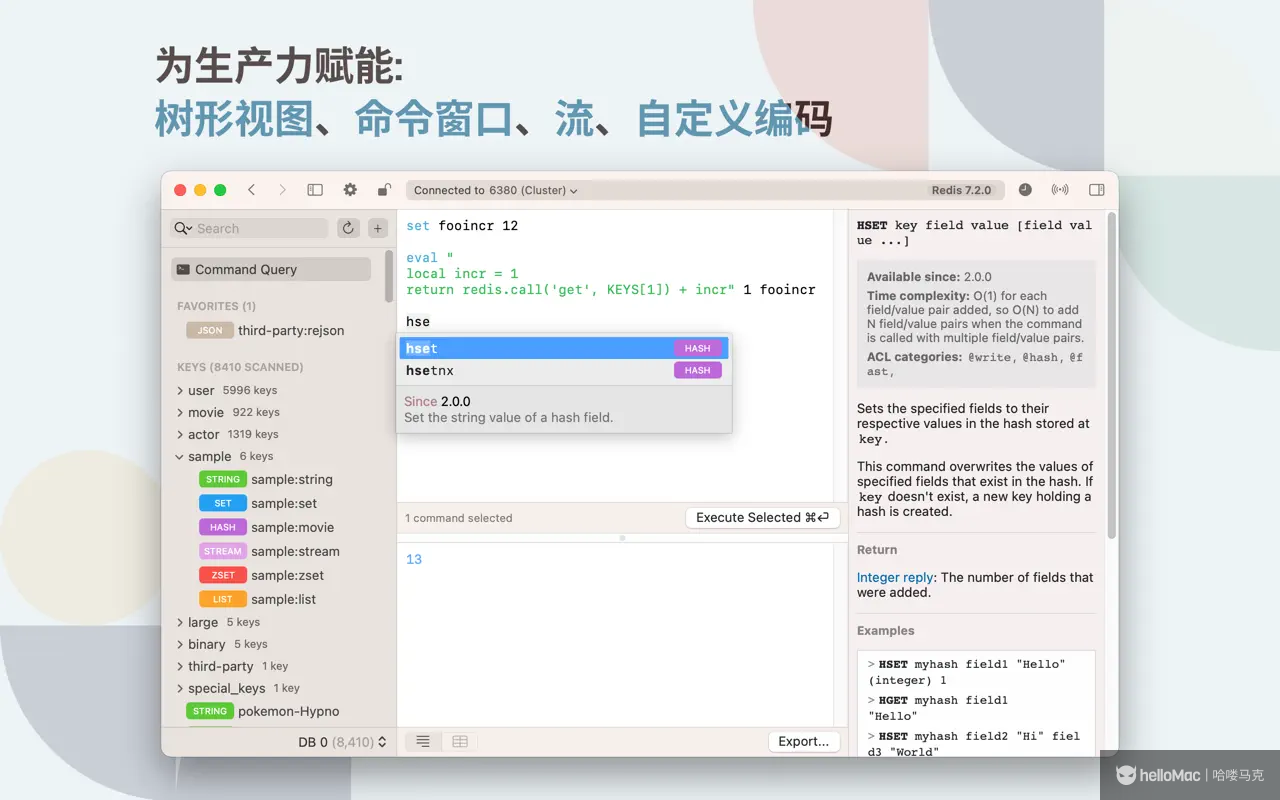Go forward with the right chevron
This screenshot has width=1280, height=800.
(x=282, y=190)
